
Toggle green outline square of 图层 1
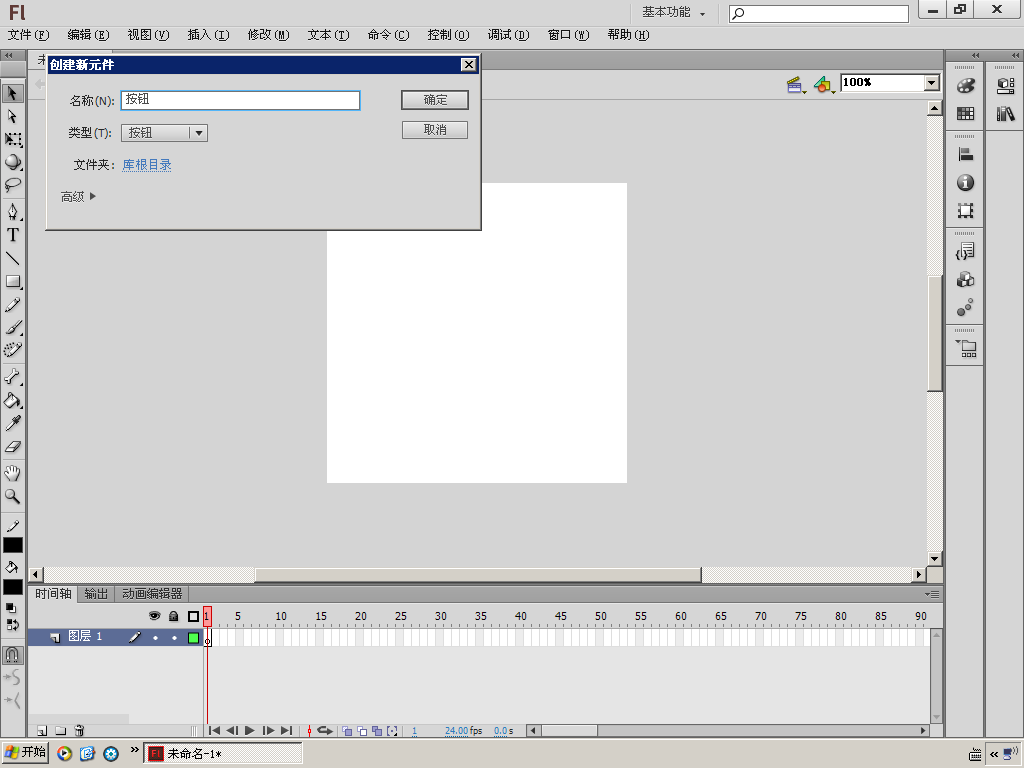pyautogui.click(x=193, y=637)
